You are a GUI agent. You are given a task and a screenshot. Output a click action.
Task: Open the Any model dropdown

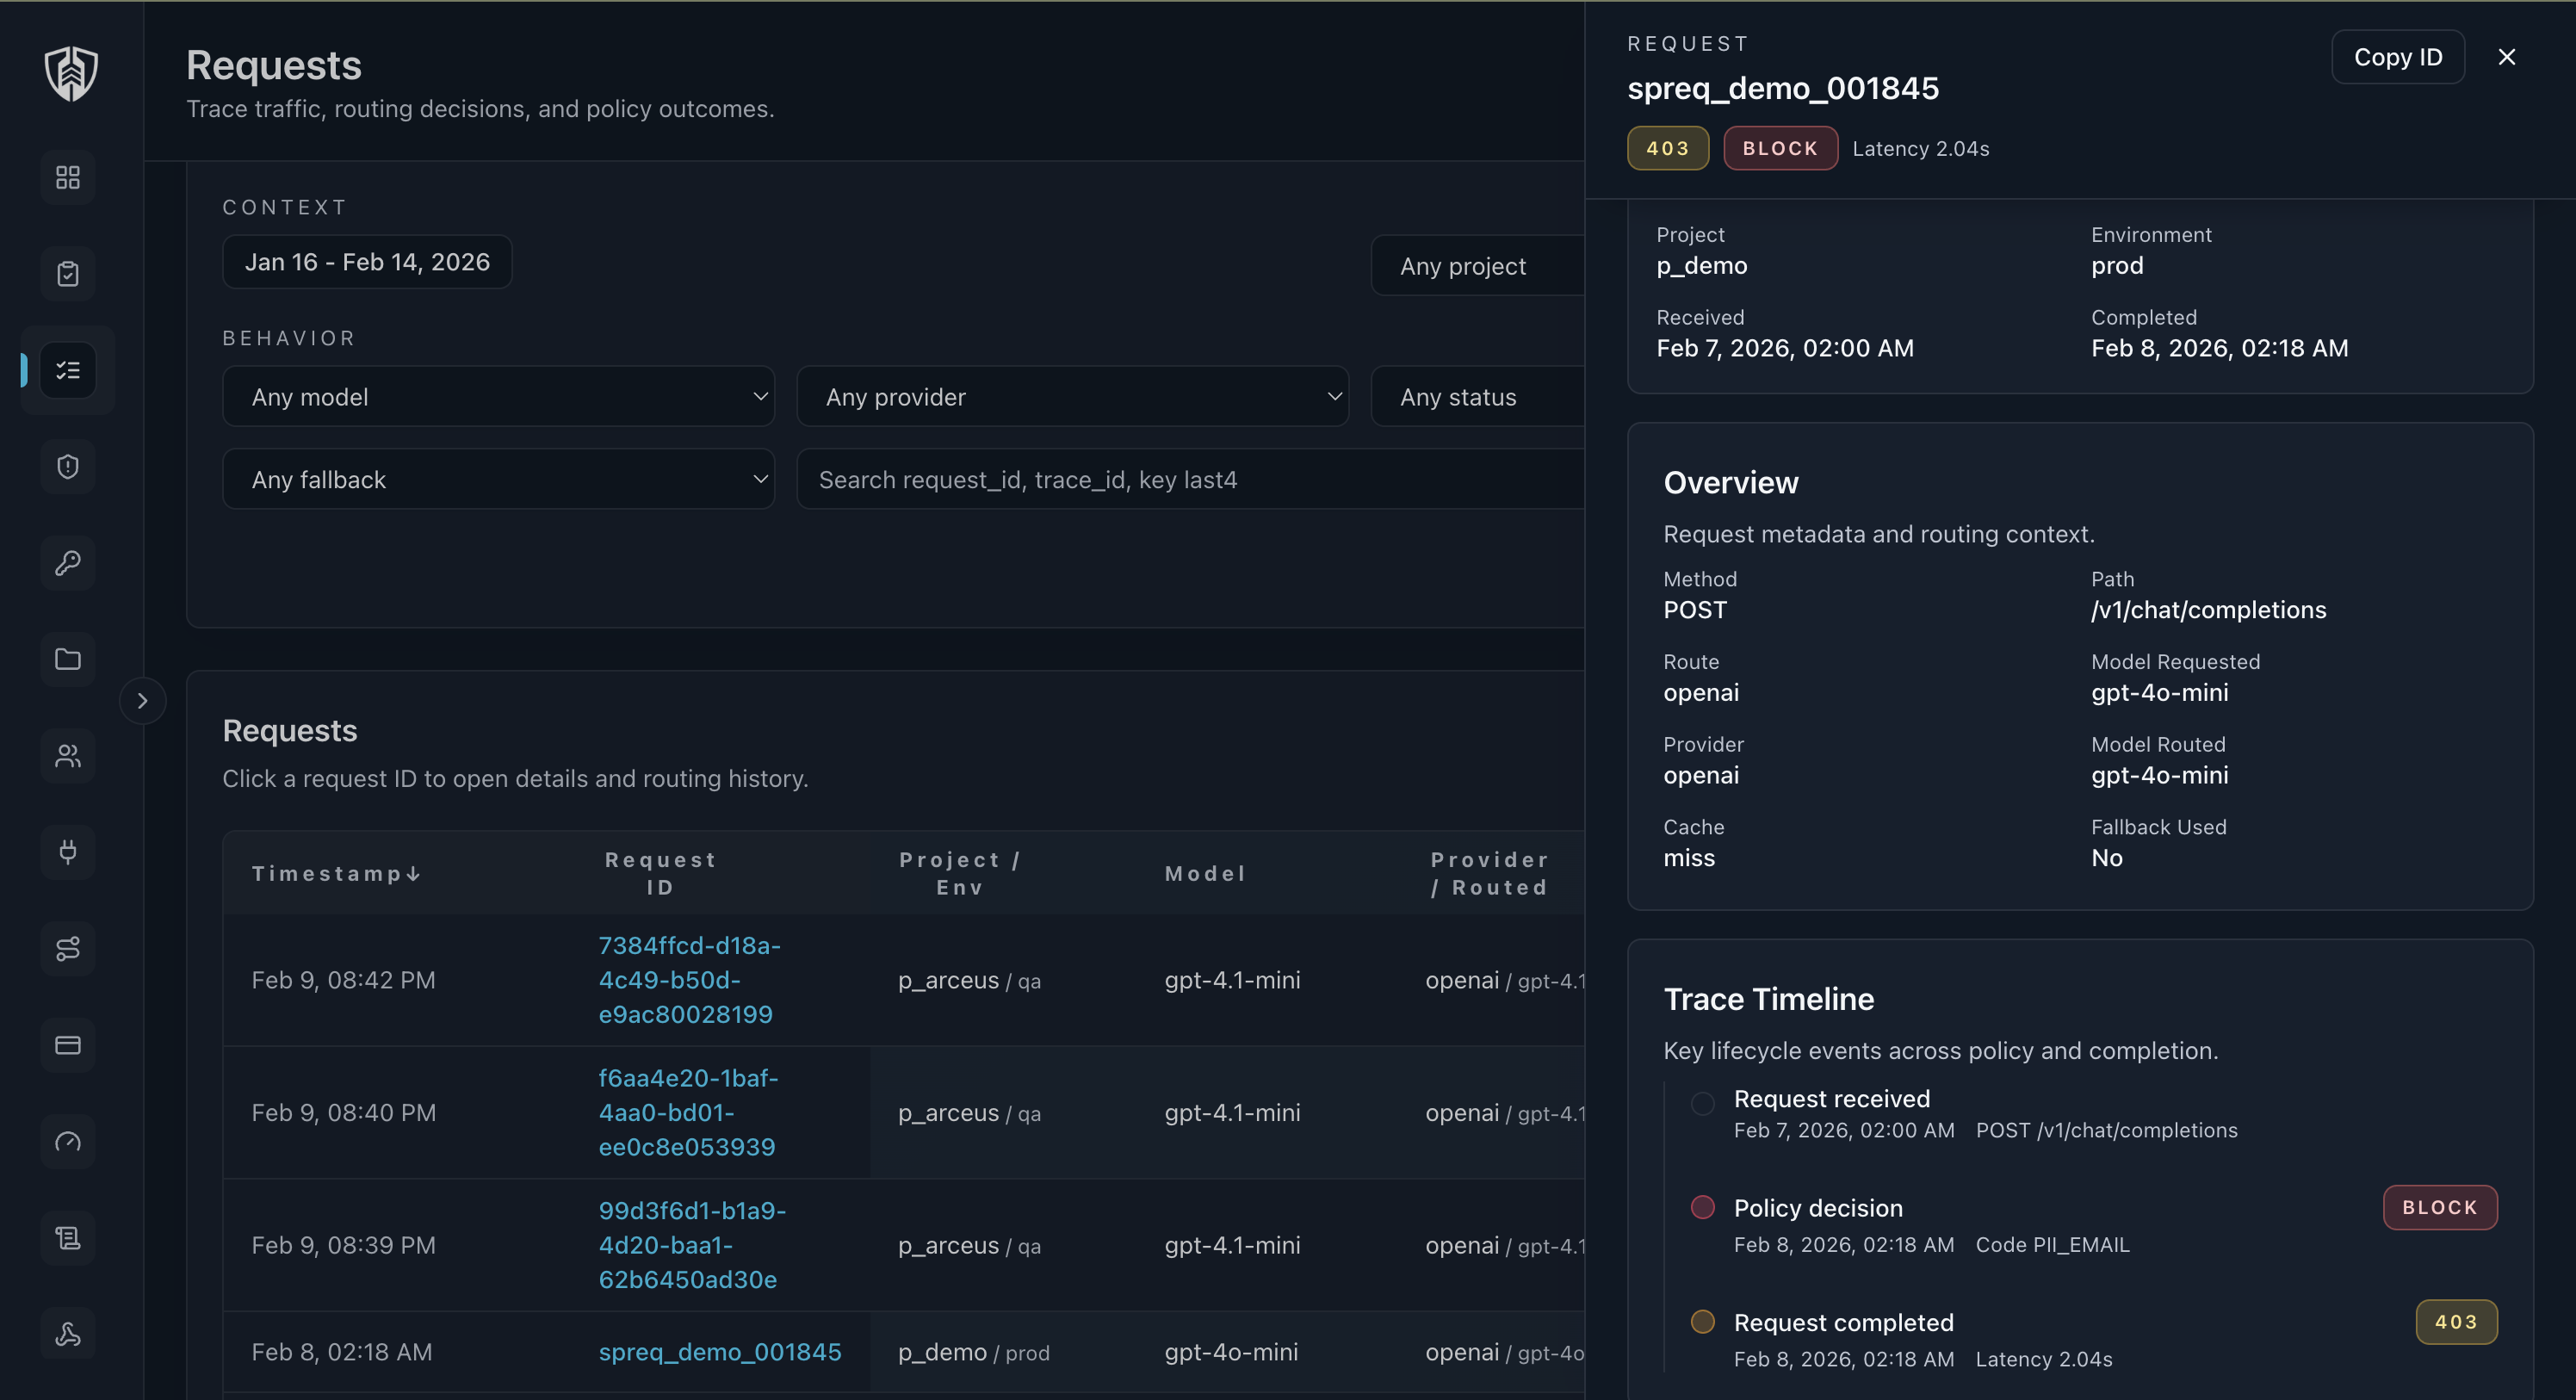499,396
